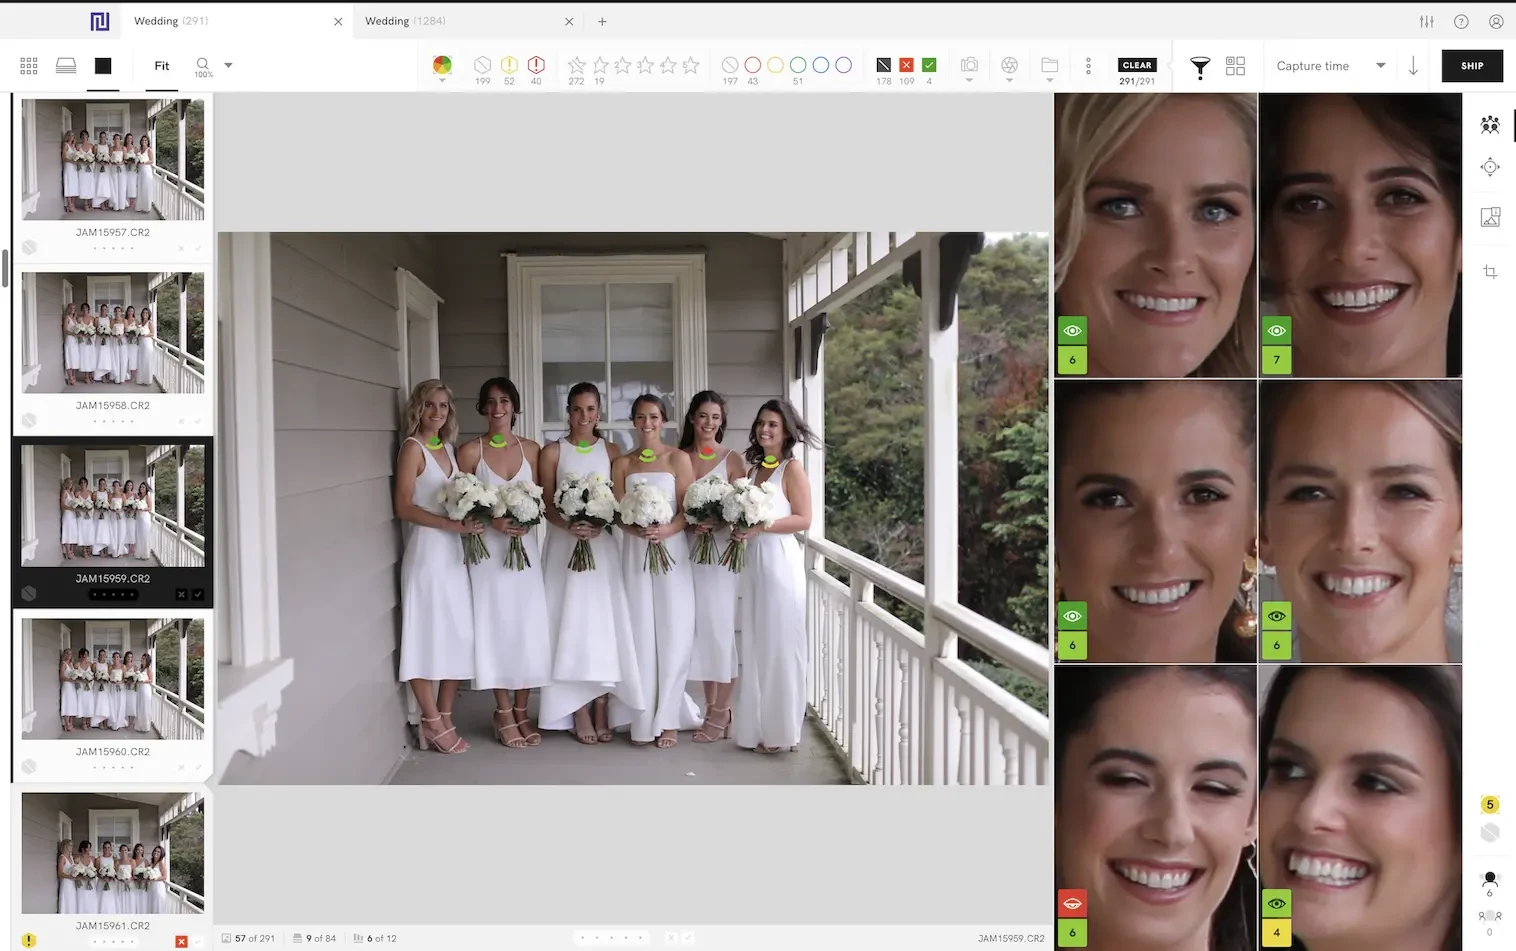
Task: Open the face detection panel in right sidebar
Action: click(1489, 124)
